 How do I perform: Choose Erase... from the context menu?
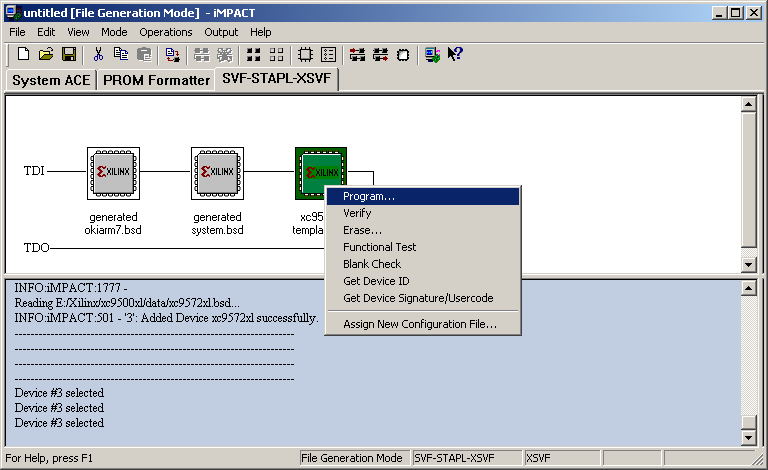coord(423,230)
